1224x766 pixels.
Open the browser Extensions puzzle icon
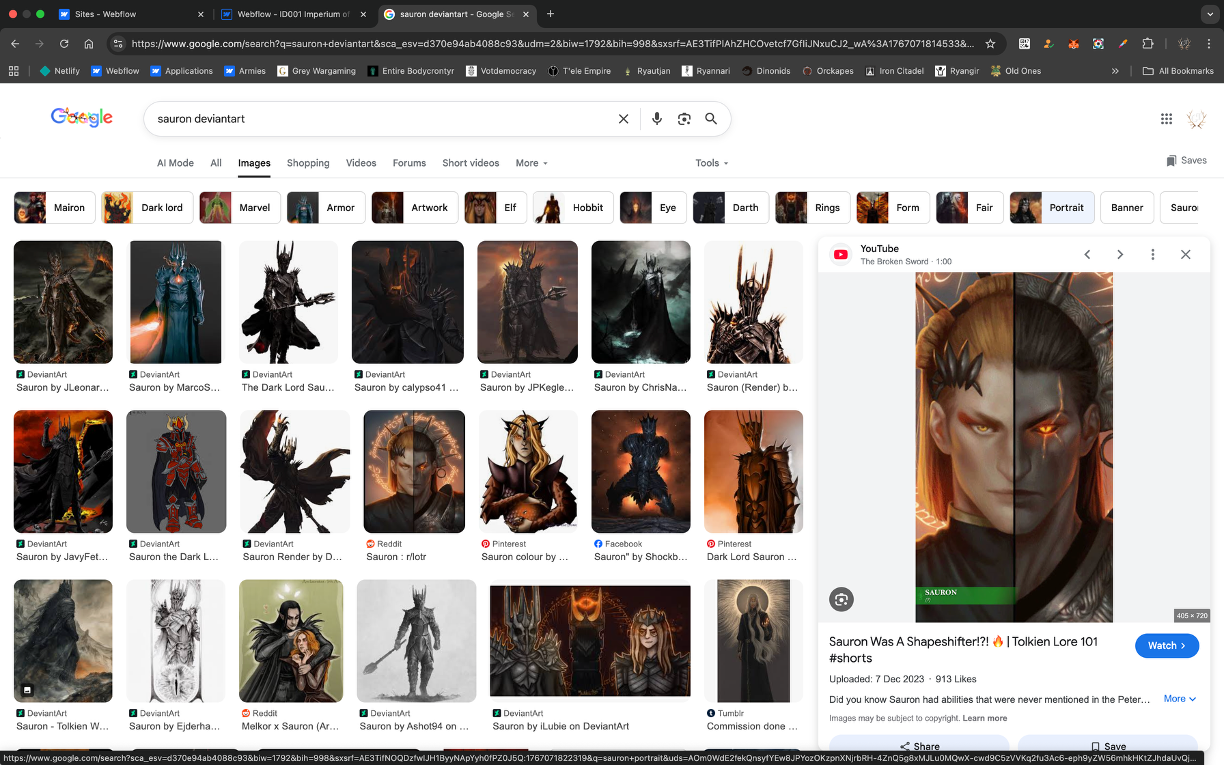click(x=1148, y=44)
